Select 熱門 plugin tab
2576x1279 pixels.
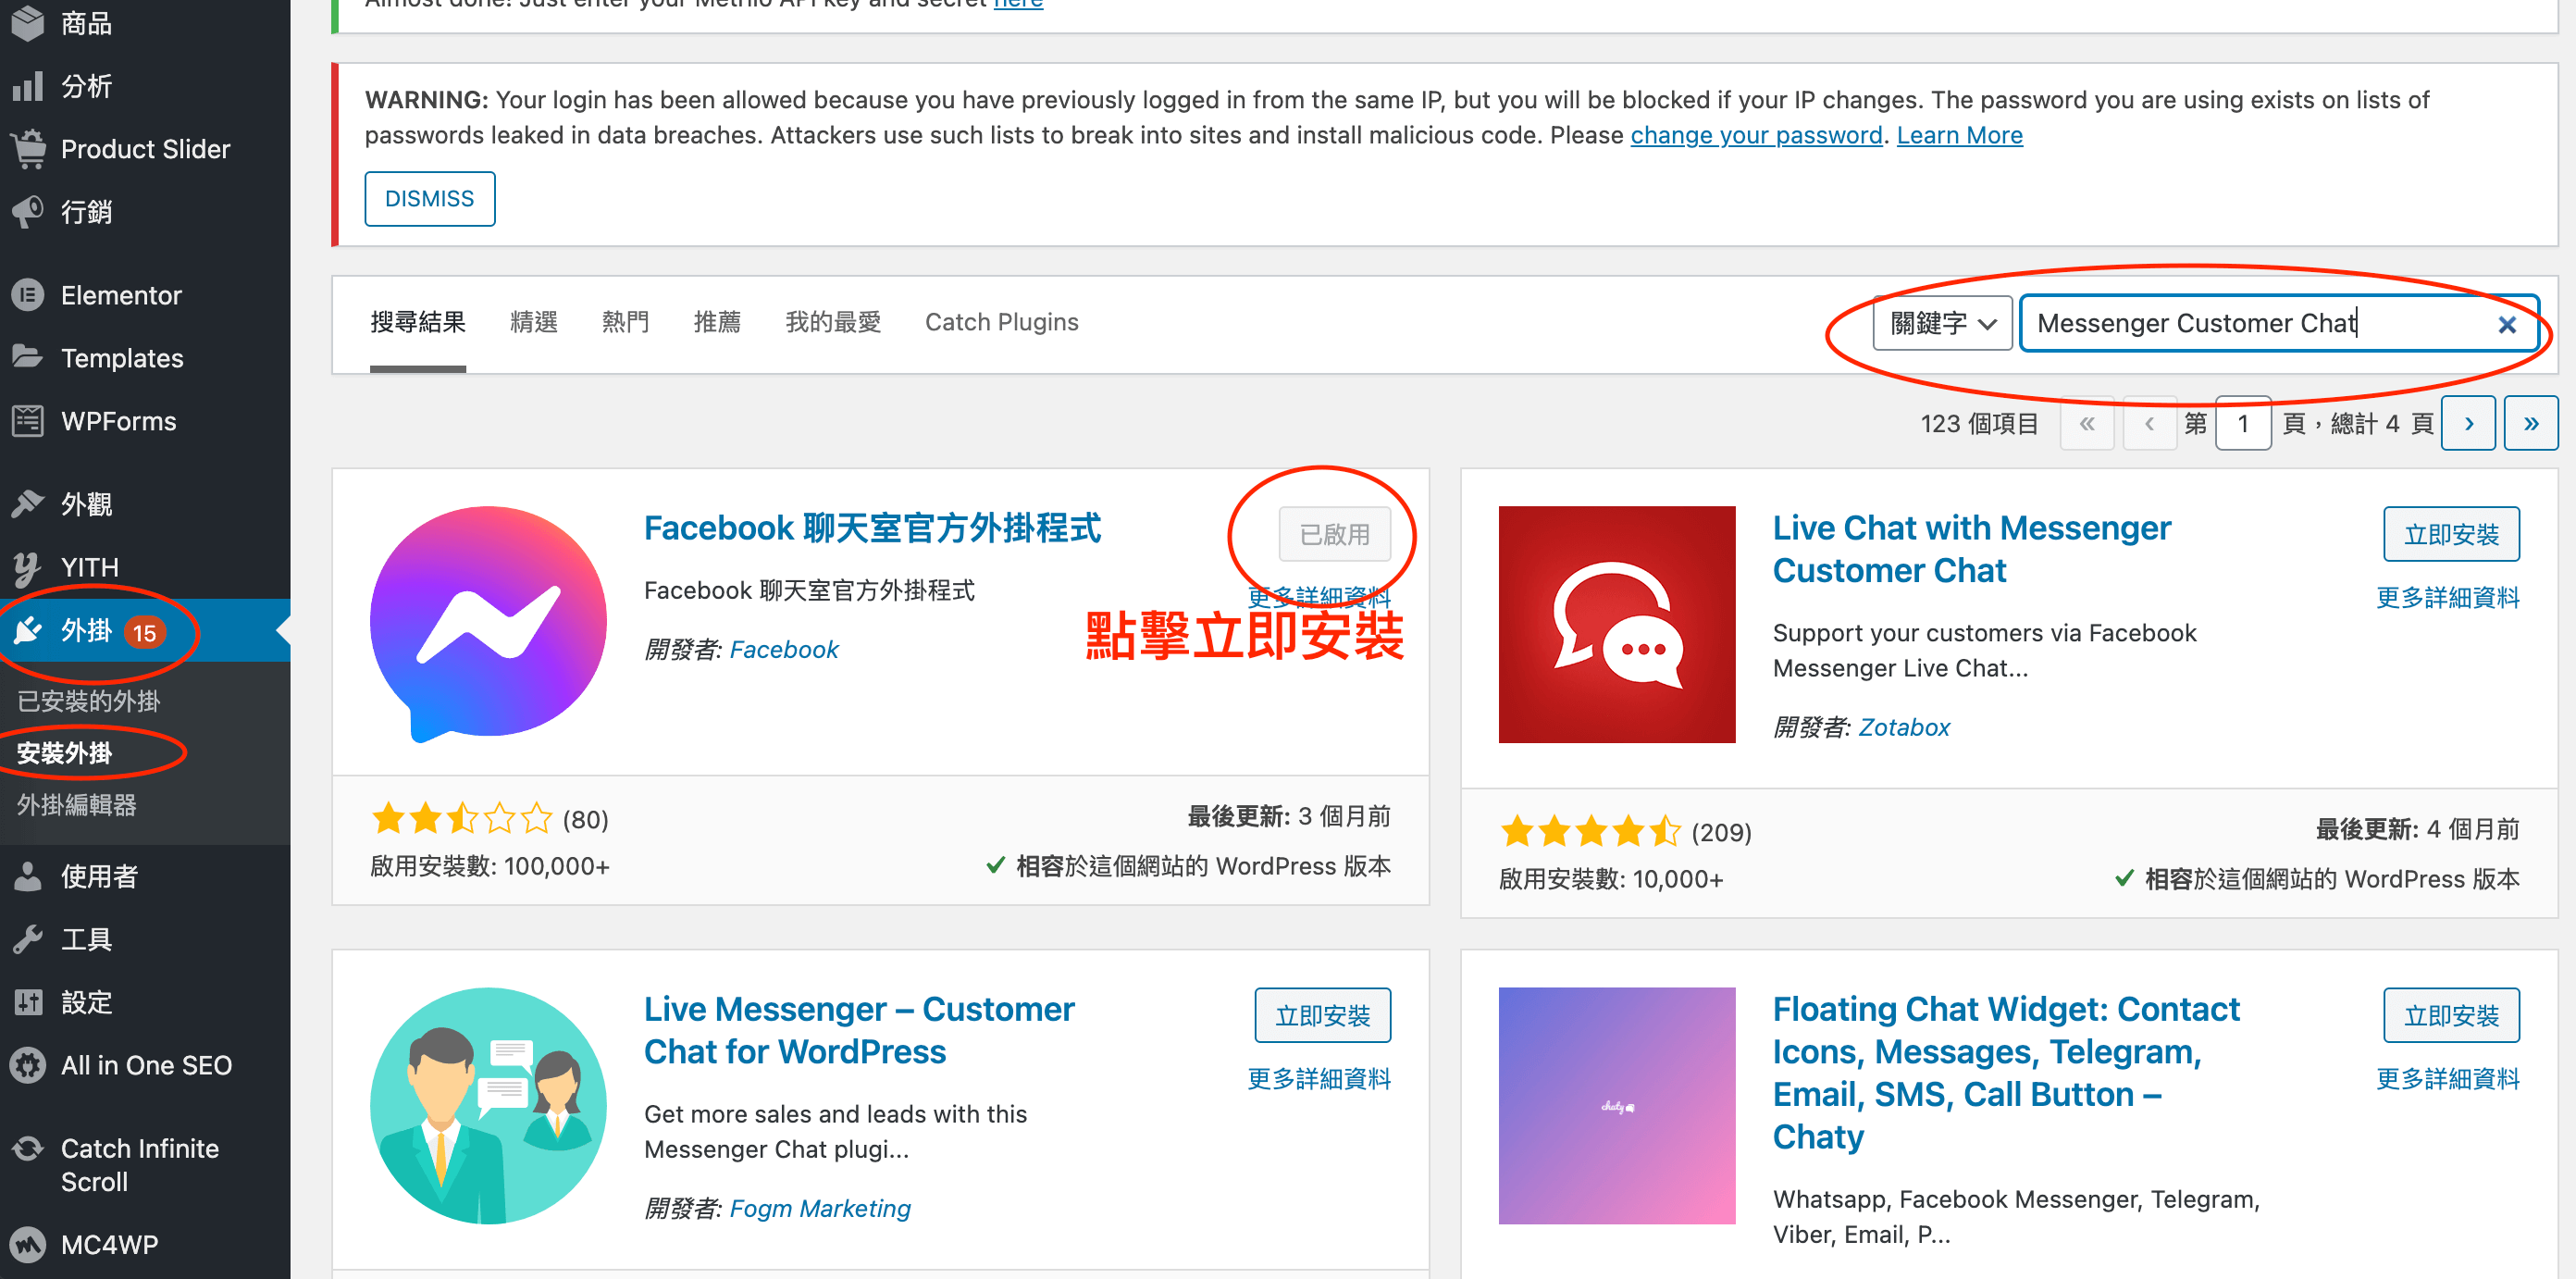tap(627, 320)
